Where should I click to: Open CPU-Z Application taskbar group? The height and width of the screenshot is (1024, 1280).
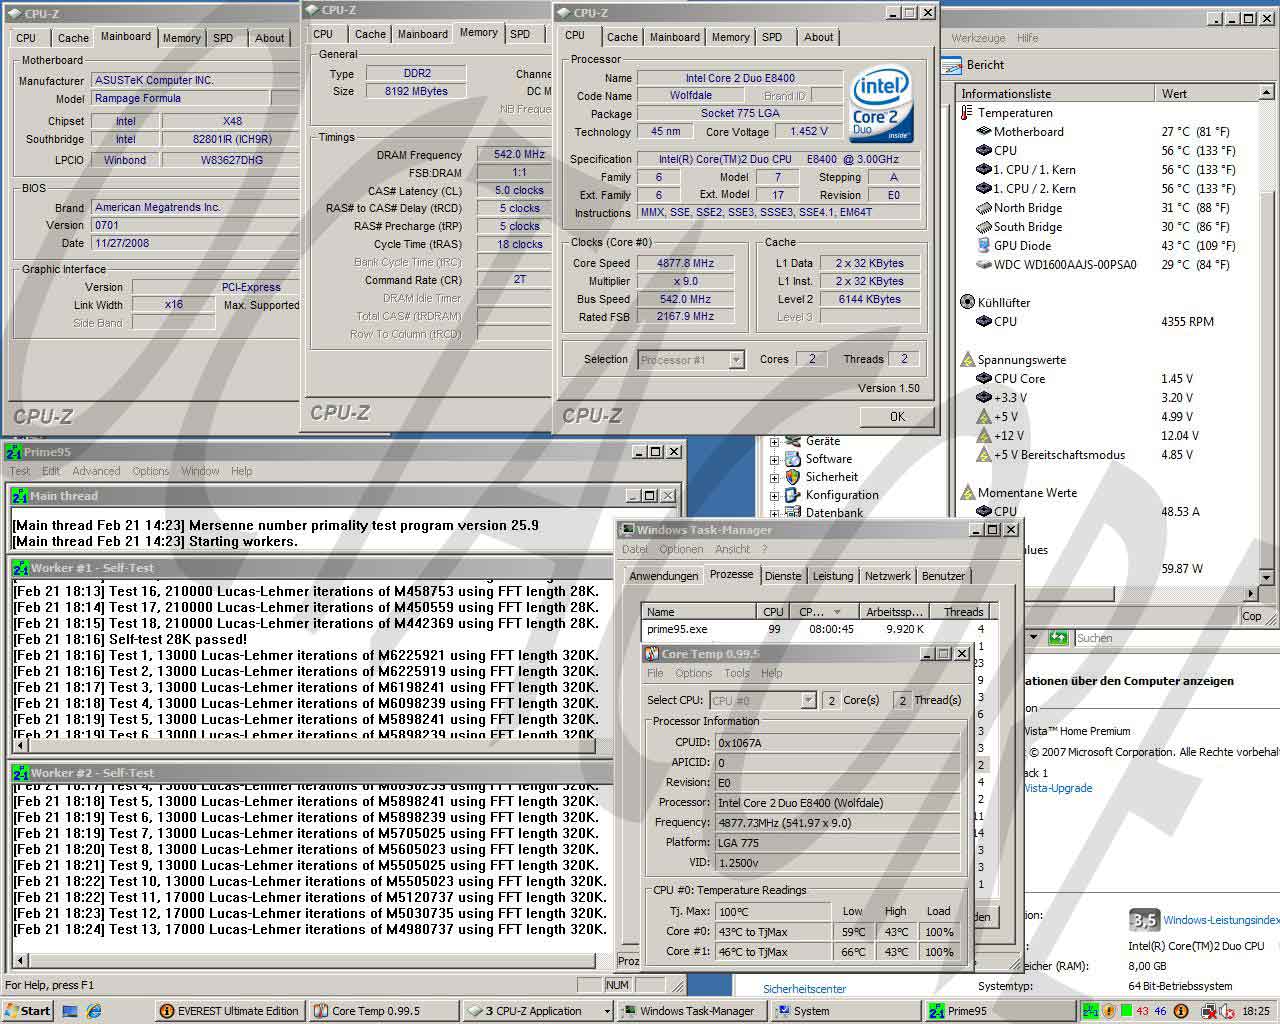538,1011
